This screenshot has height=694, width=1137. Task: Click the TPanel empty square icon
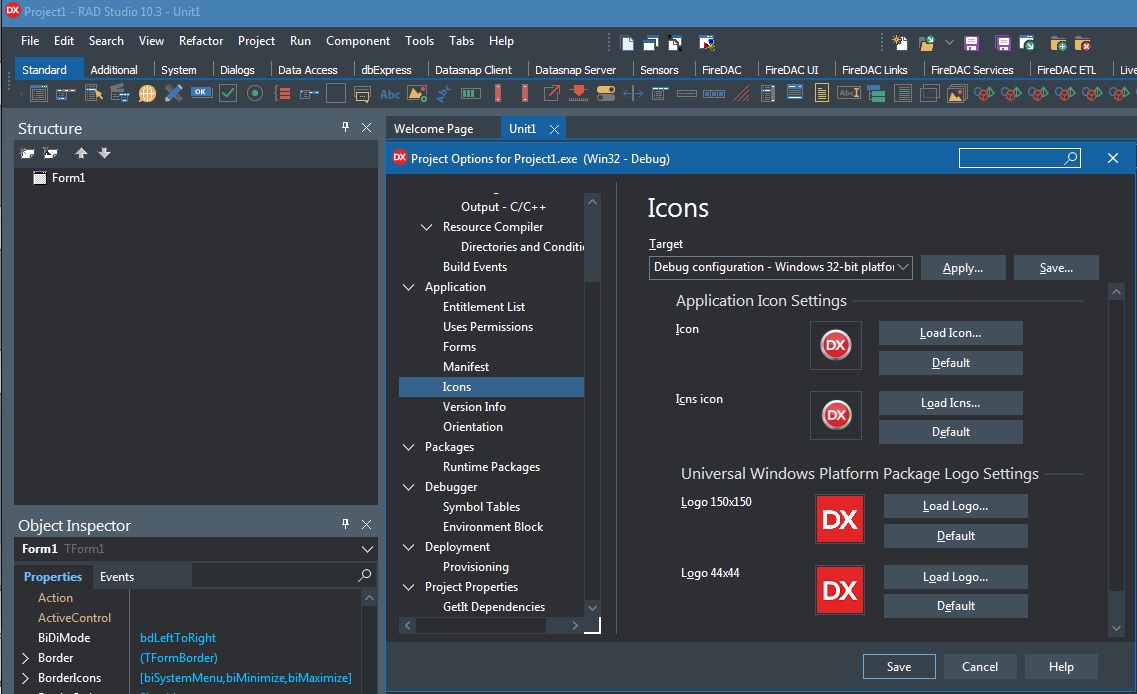click(x=336, y=93)
